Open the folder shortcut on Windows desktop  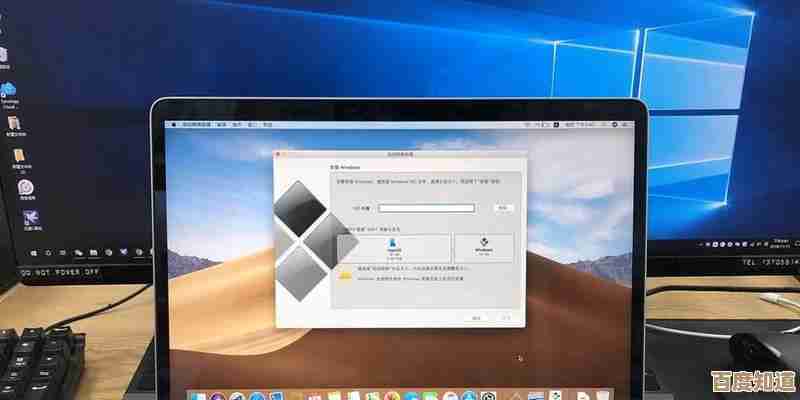tap(19, 155)
